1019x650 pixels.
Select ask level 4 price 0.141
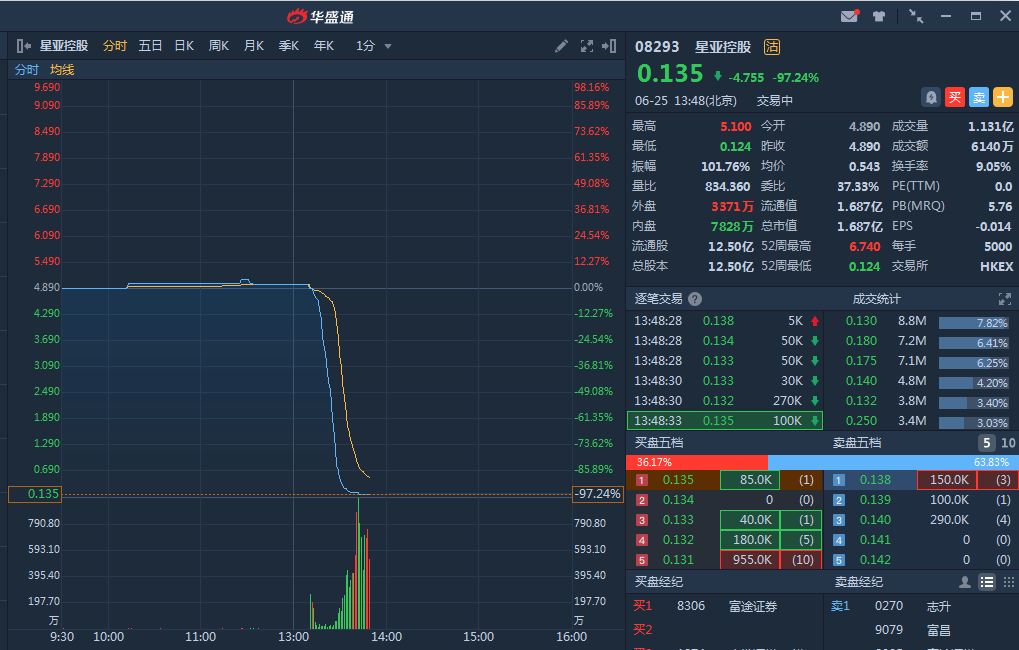pos(875,540)
